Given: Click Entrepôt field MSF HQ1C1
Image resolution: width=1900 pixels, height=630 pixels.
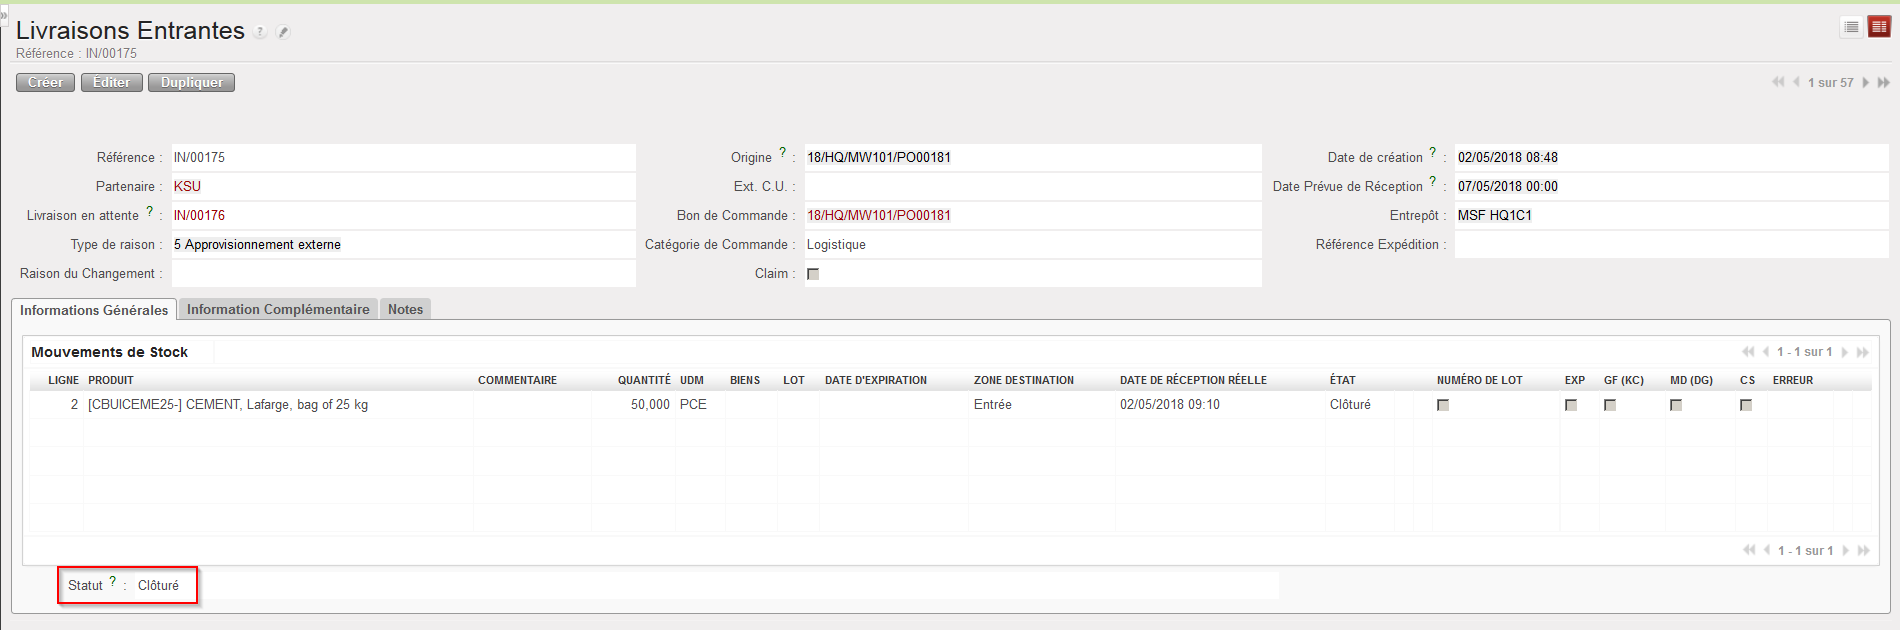Looking at the screenshot, I should click(1671, 215).
